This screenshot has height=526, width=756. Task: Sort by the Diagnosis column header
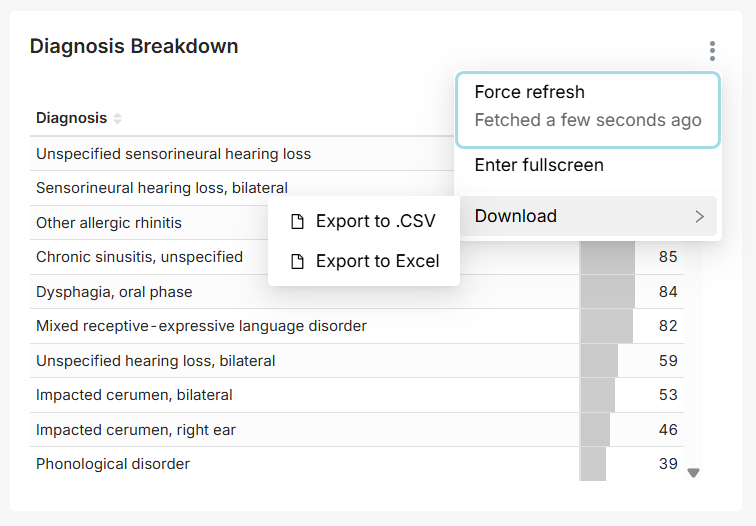click(x=71, y=118)
